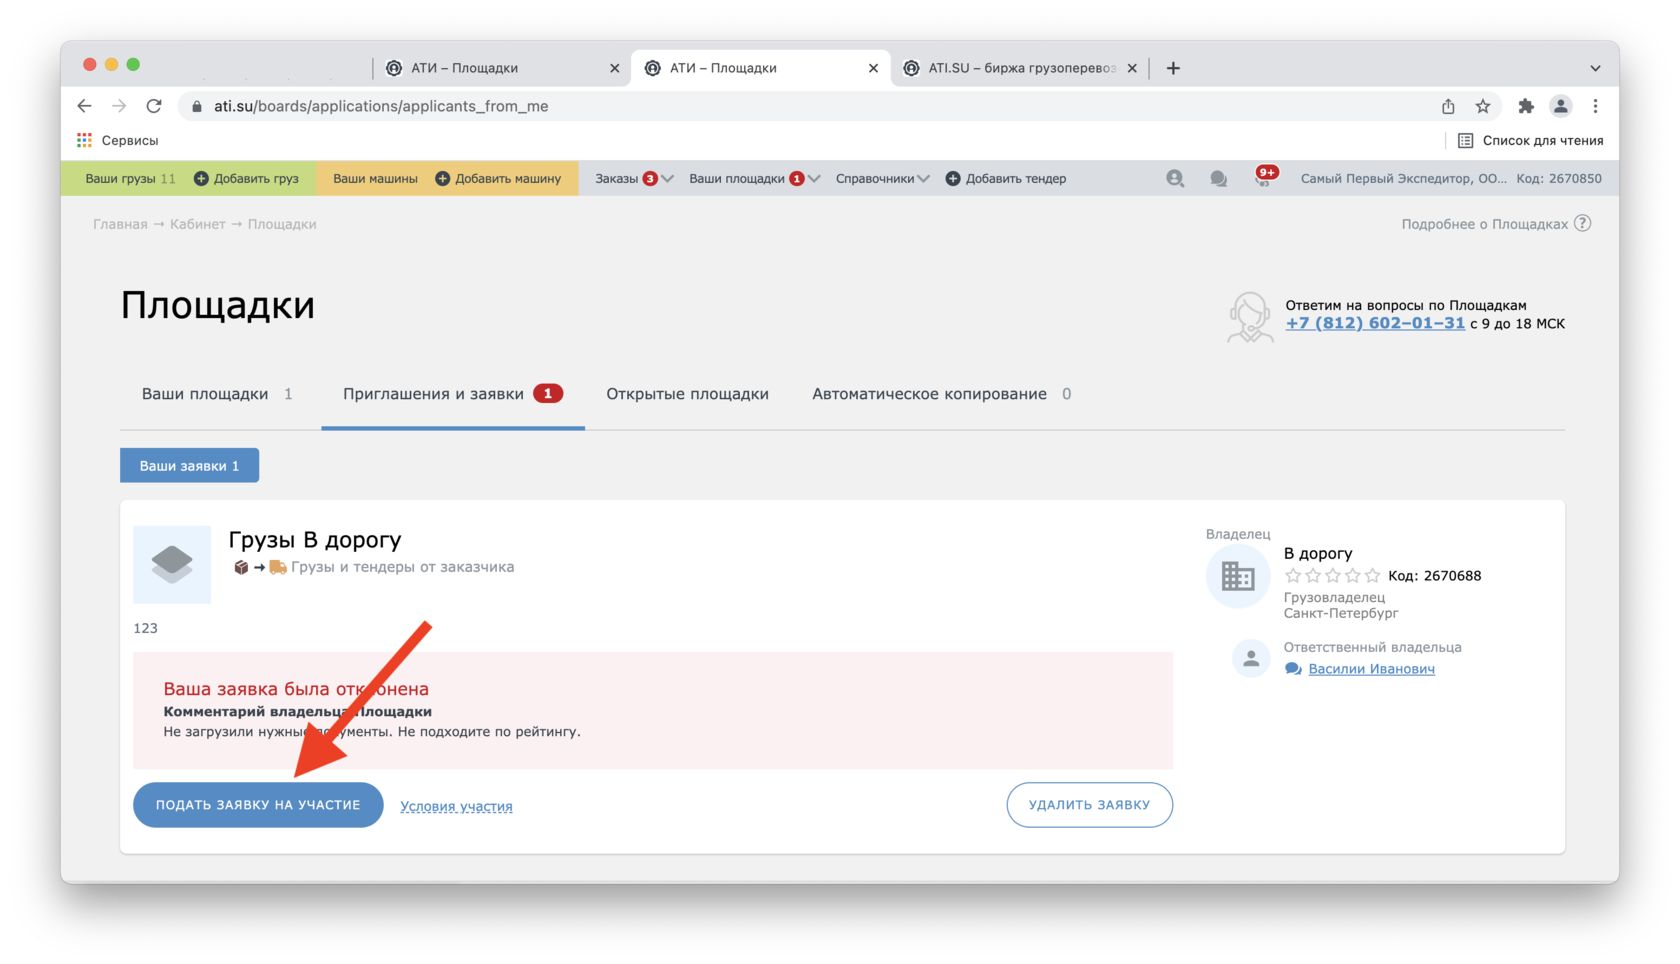This screenshot has width=1680, height=964.
Task: Go to Кабинет breadcrumb
Action: [x=198, y=224]
